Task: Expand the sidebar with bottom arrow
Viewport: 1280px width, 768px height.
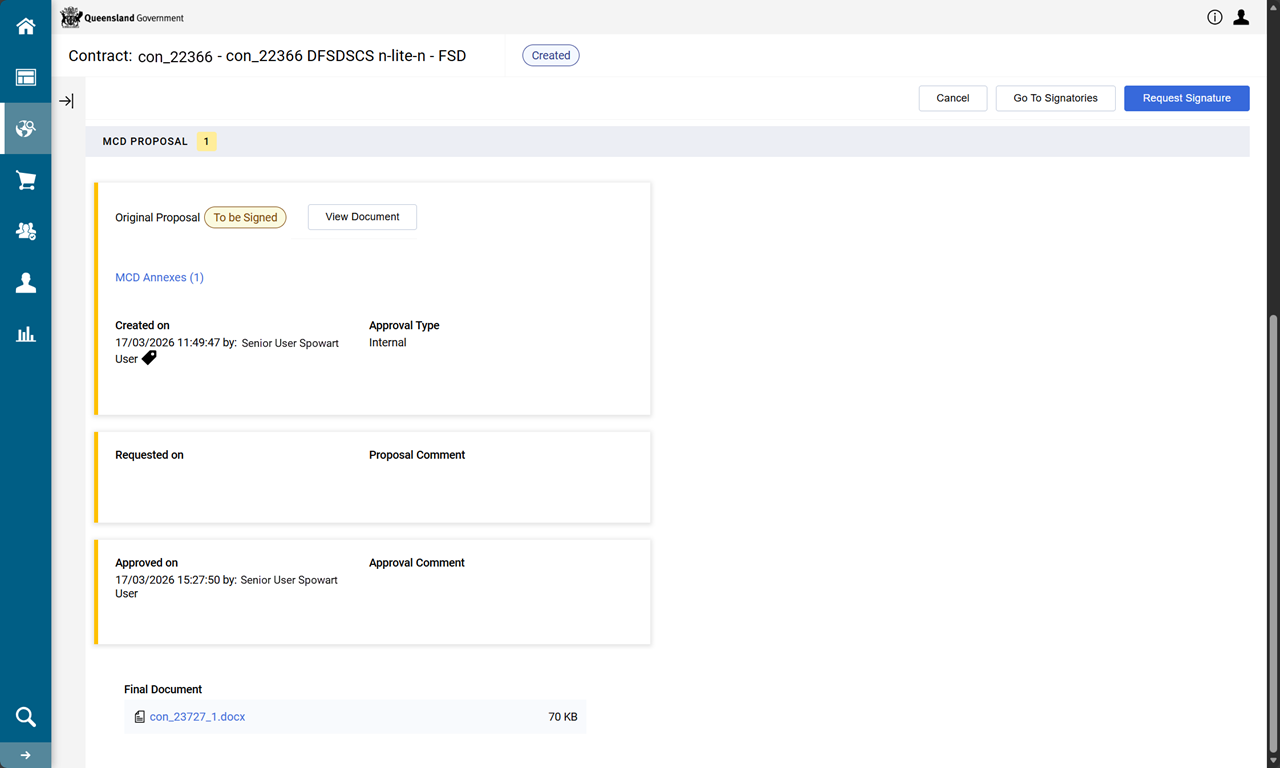Action: (x=26, y=755)
